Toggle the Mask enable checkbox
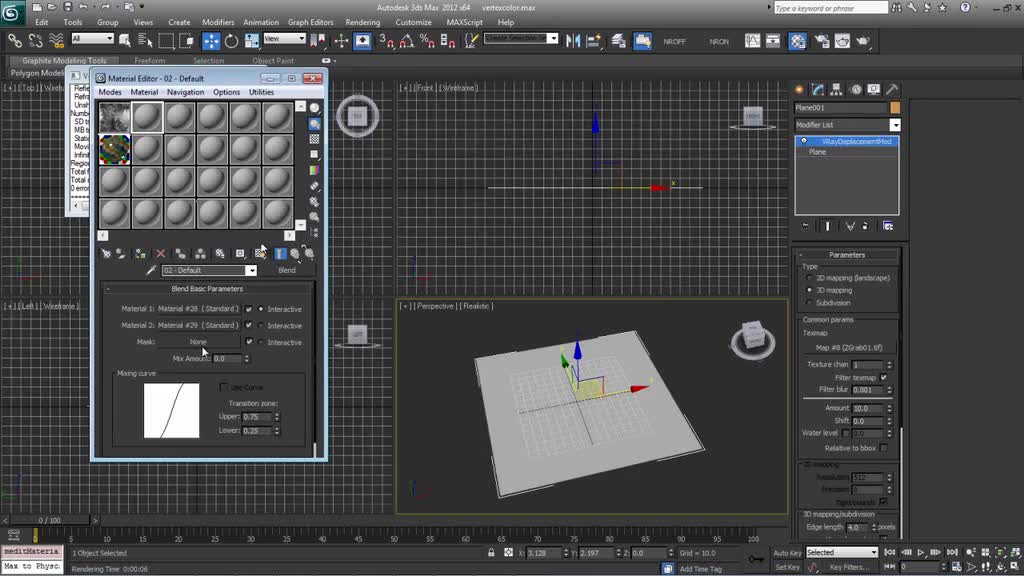The image size is (1024, 576). click(249, 342)
